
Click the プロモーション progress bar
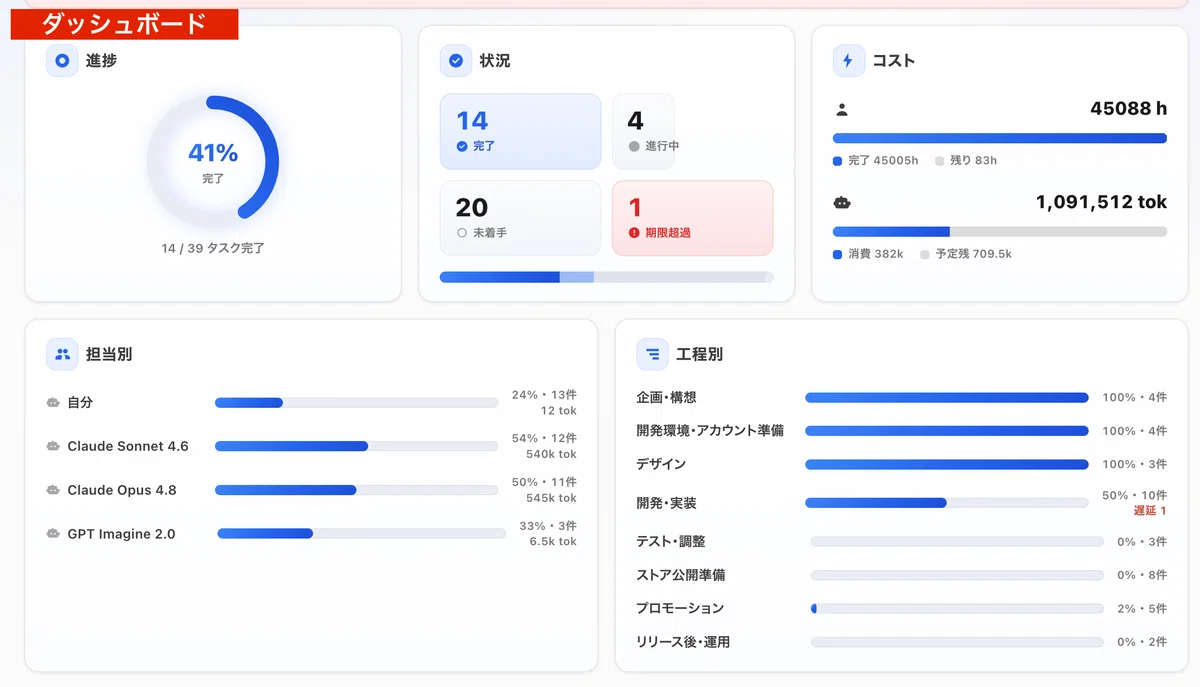point(957,608)
